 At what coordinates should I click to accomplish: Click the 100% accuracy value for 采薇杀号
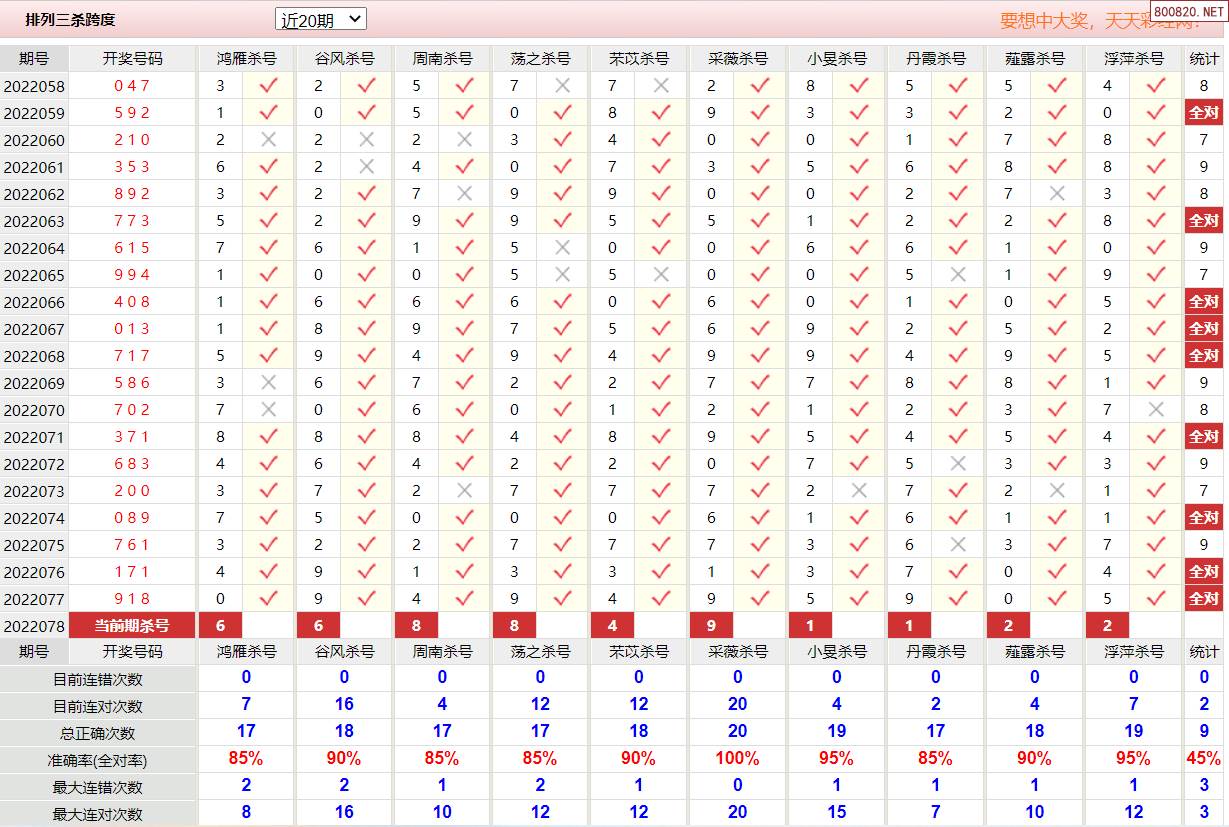point(738,759)
